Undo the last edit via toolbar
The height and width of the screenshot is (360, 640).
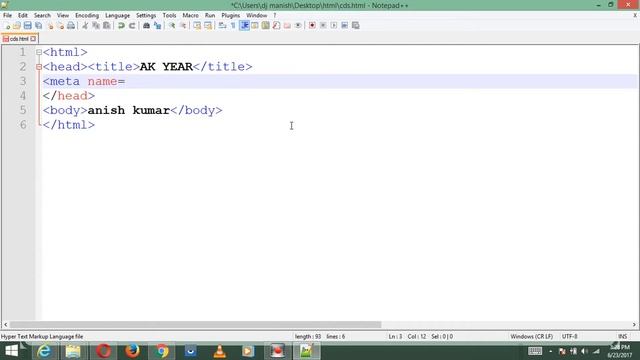coord(121,25)
